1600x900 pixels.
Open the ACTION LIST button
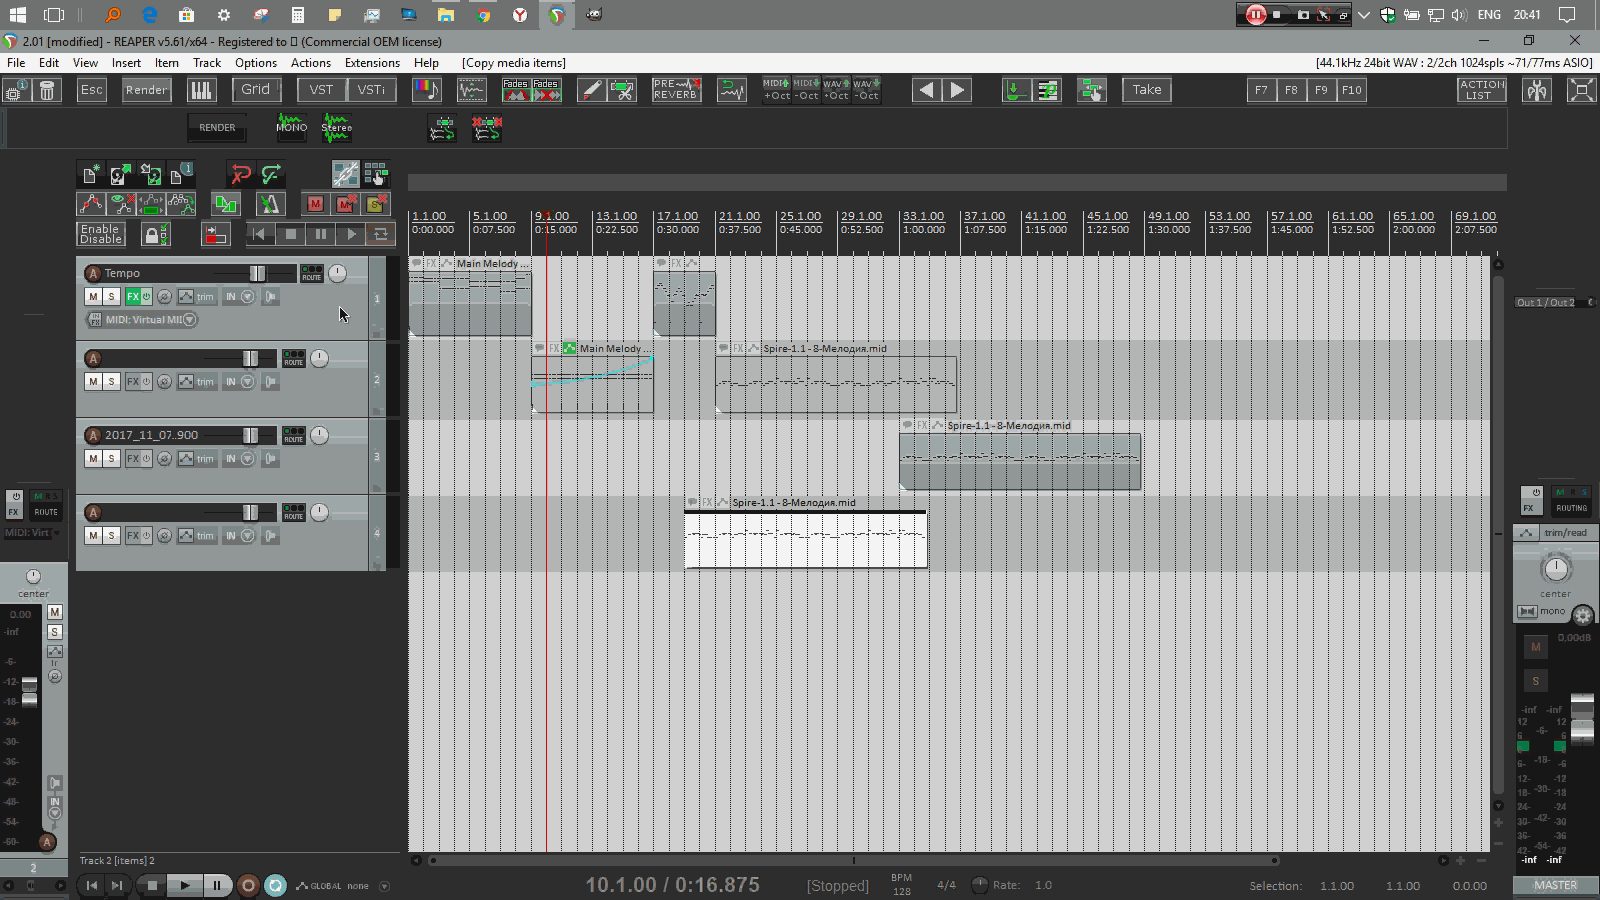tap(1482, 90)
